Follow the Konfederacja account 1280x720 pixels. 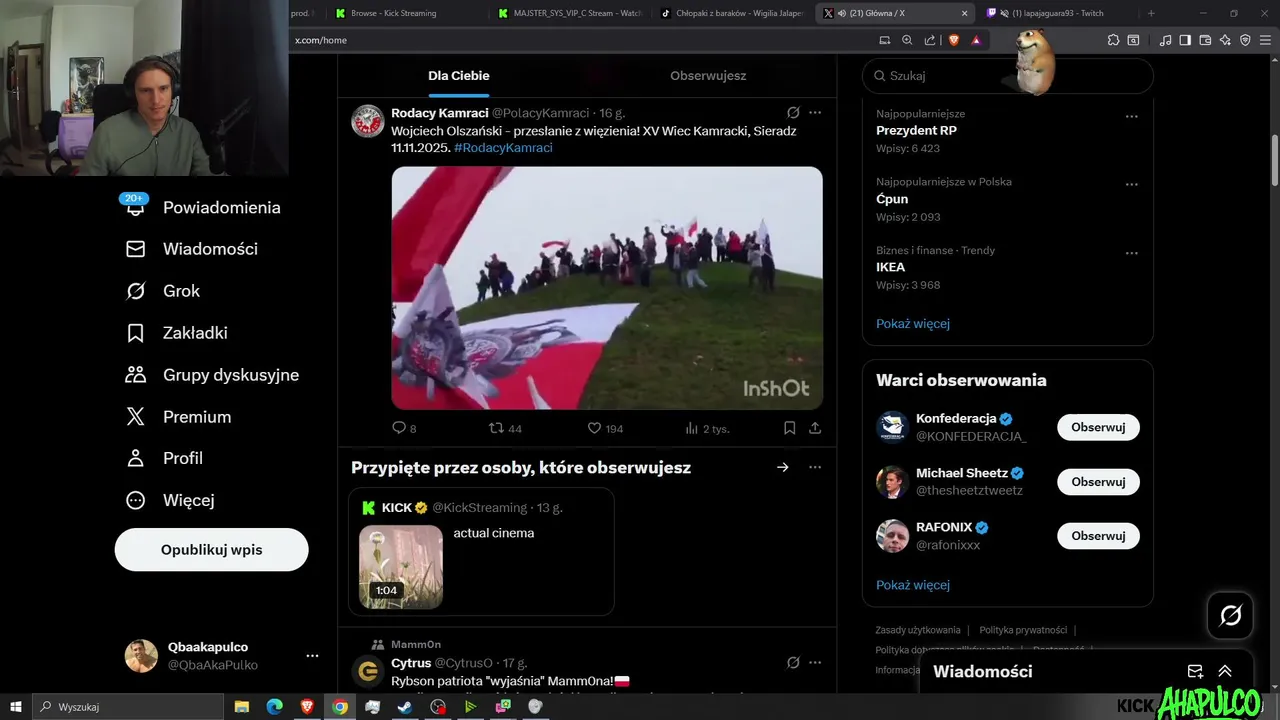(1098, 427)
